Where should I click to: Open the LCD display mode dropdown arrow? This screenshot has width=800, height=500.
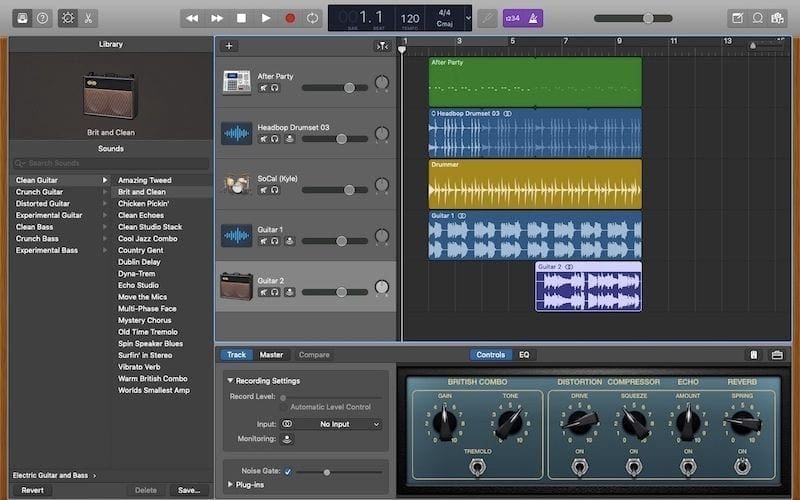tap(468, 18)
